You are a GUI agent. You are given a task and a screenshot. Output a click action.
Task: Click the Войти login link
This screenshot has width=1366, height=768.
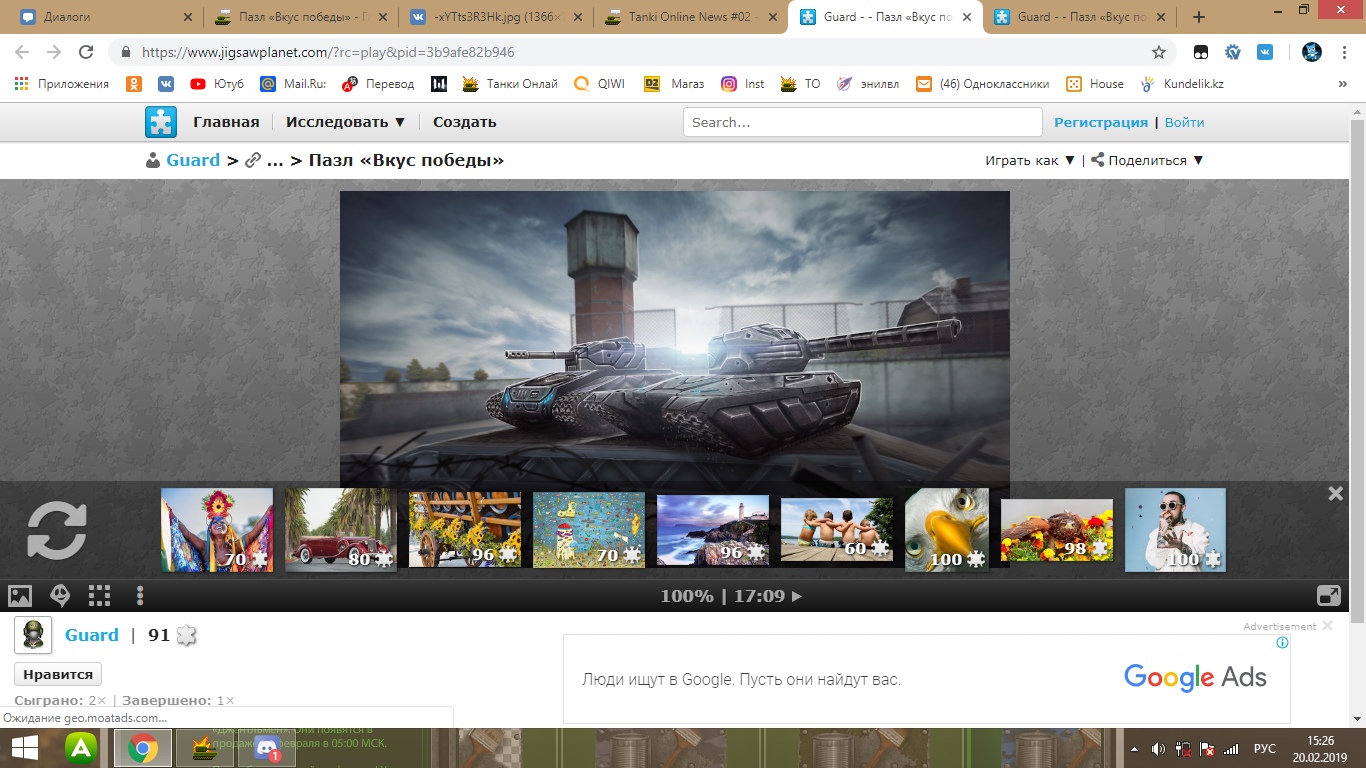pyautogui.click(x=1184, y=122)
